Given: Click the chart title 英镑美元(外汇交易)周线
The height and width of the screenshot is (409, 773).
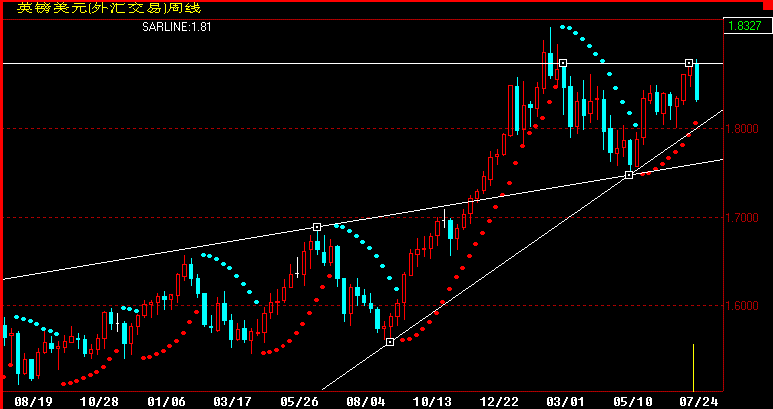Looking at the screenshot, I should [x=109, y=8].
